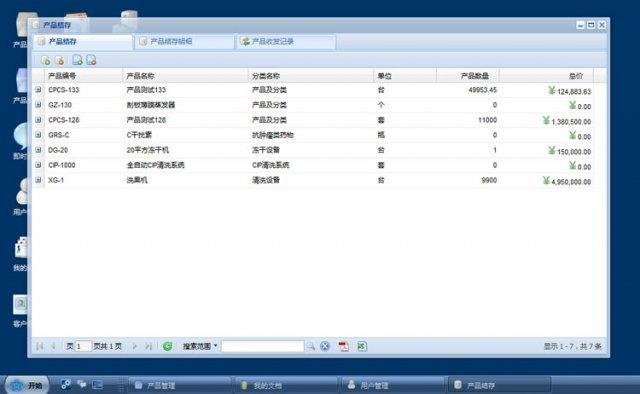The width and height of the screenshot is (640, 394).
Task: Sort by the 分类名称 column header
Action: pyautogui.click(x=311, y=76)
